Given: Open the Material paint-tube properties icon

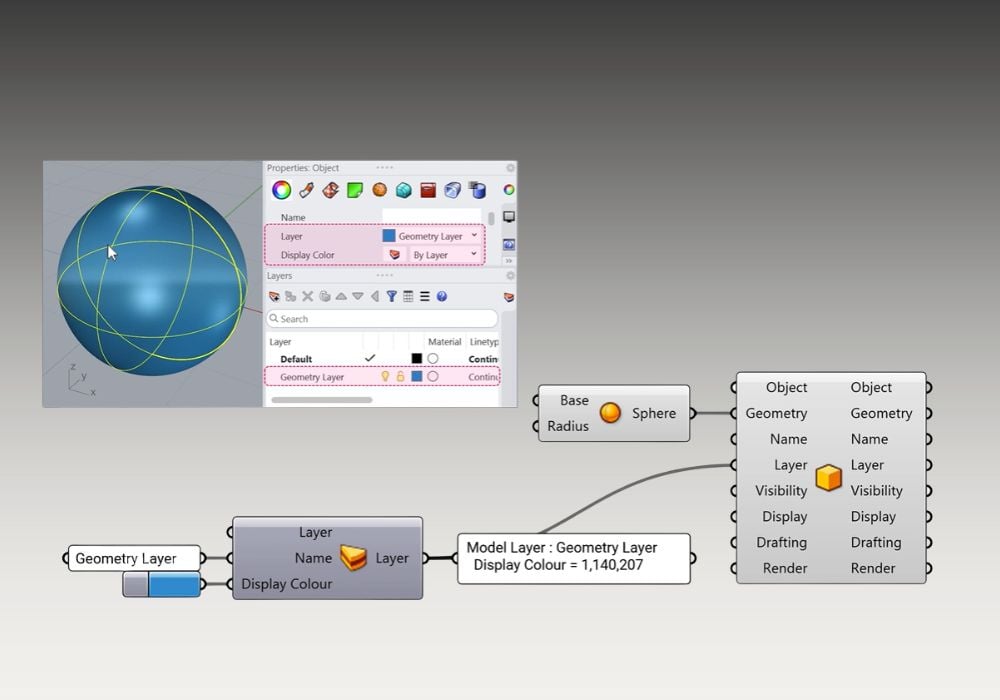Looking at the screenshot, I should coord(306,190).
